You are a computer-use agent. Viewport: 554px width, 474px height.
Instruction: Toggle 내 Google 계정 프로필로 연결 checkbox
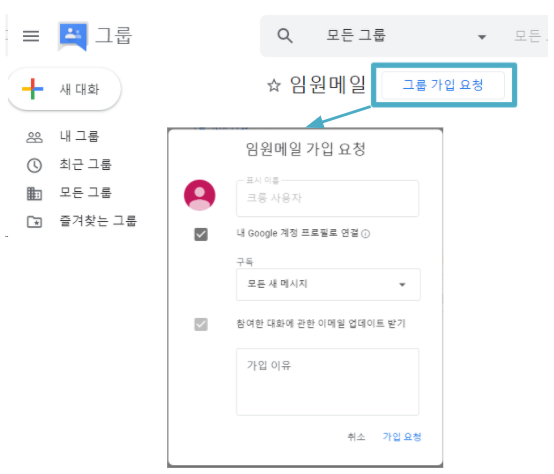point(201,234)
